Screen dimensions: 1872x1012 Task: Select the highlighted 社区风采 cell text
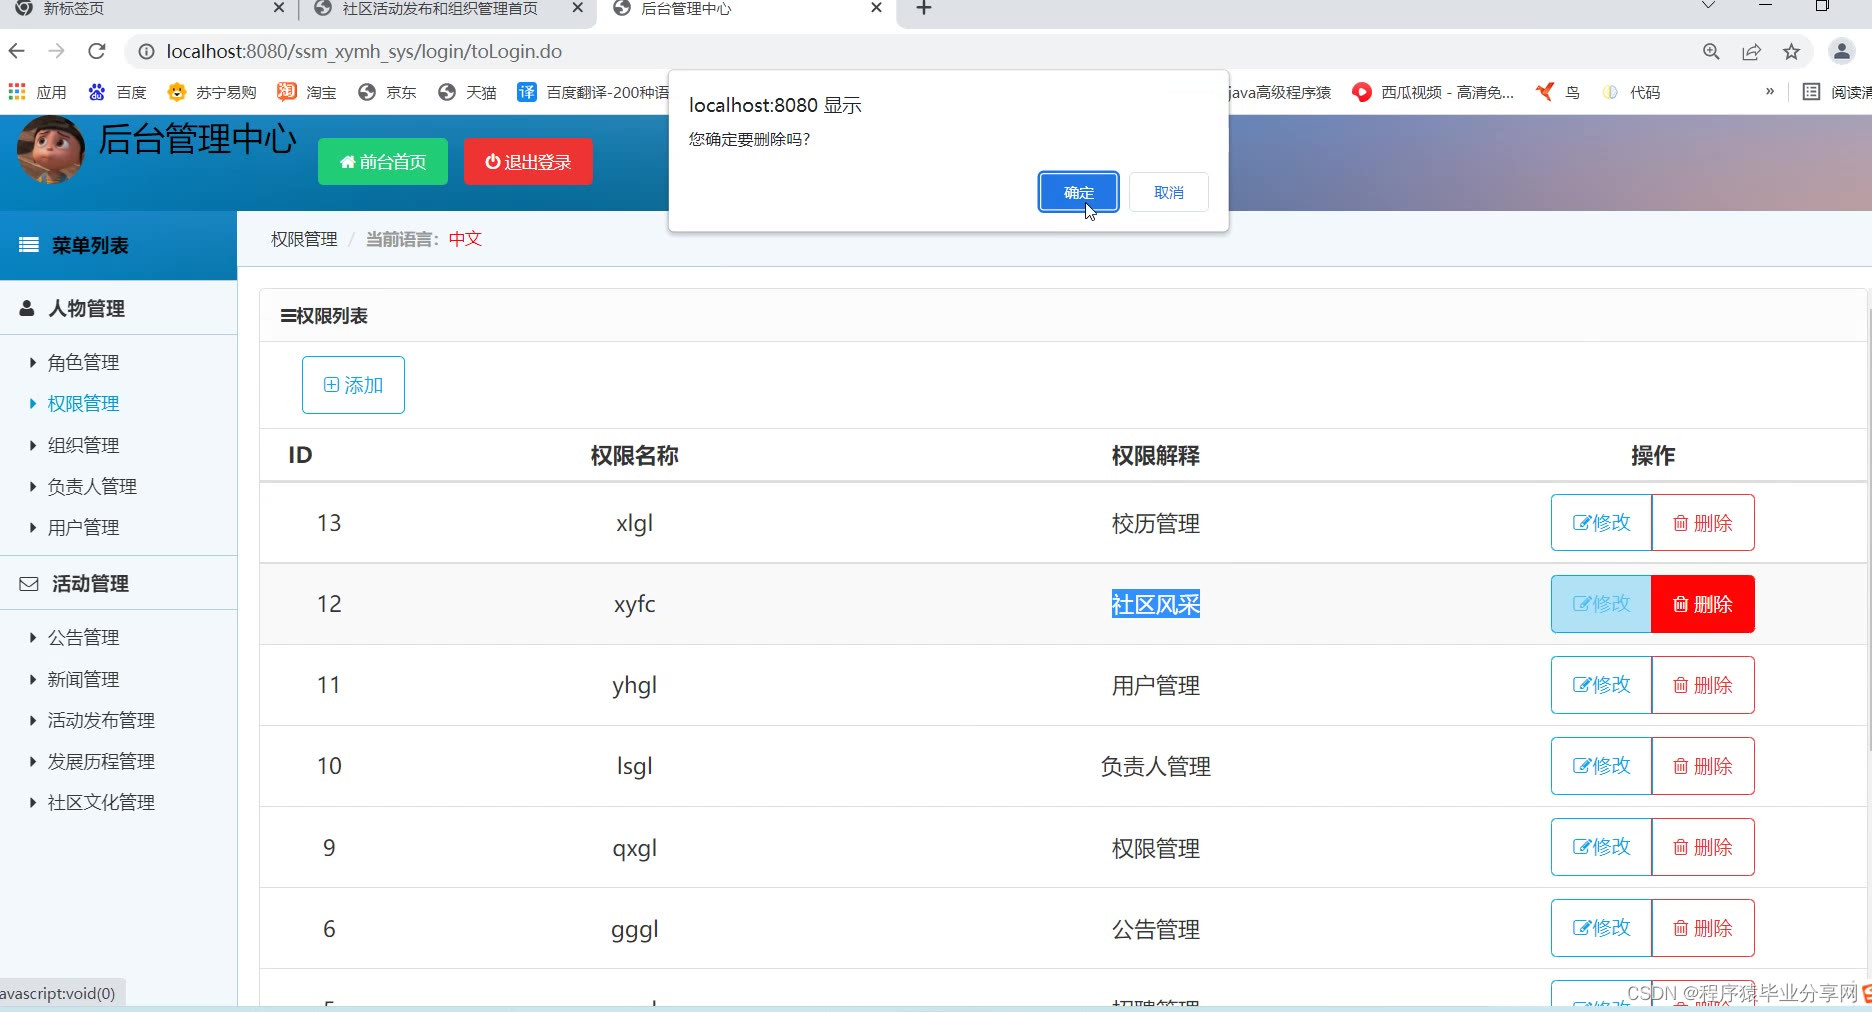point(1155,604)
